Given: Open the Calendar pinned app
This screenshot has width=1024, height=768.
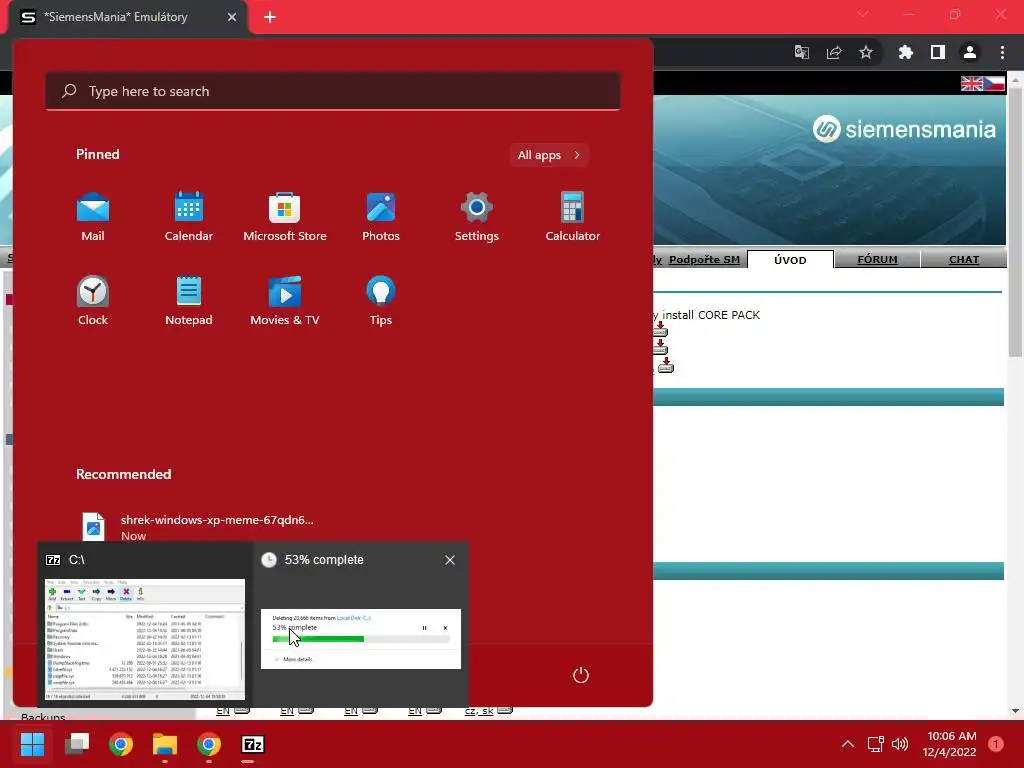Looking at the screenshot, I should click(189, 217).
